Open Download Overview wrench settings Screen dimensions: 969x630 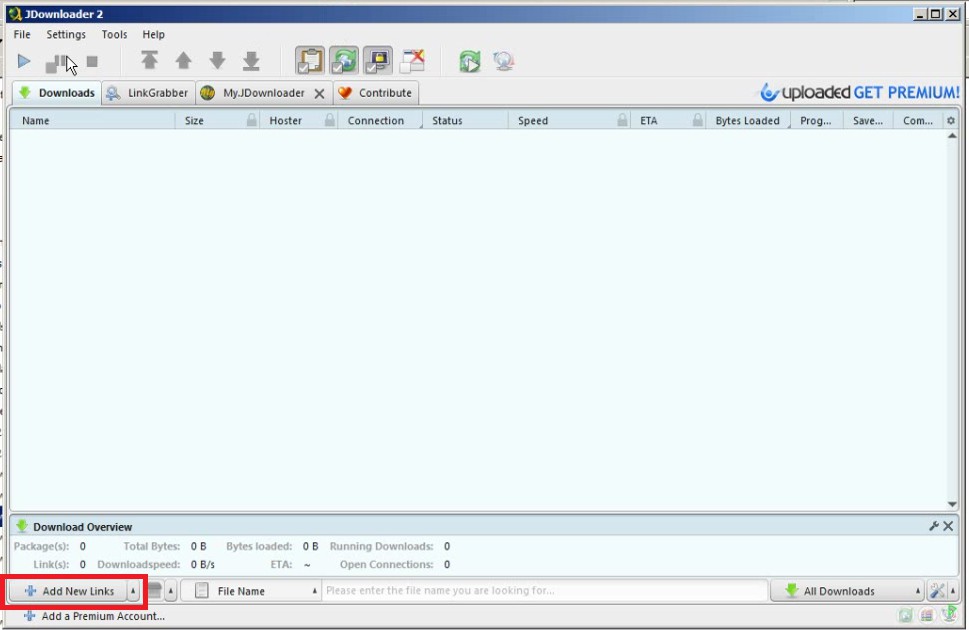(934, 526)
